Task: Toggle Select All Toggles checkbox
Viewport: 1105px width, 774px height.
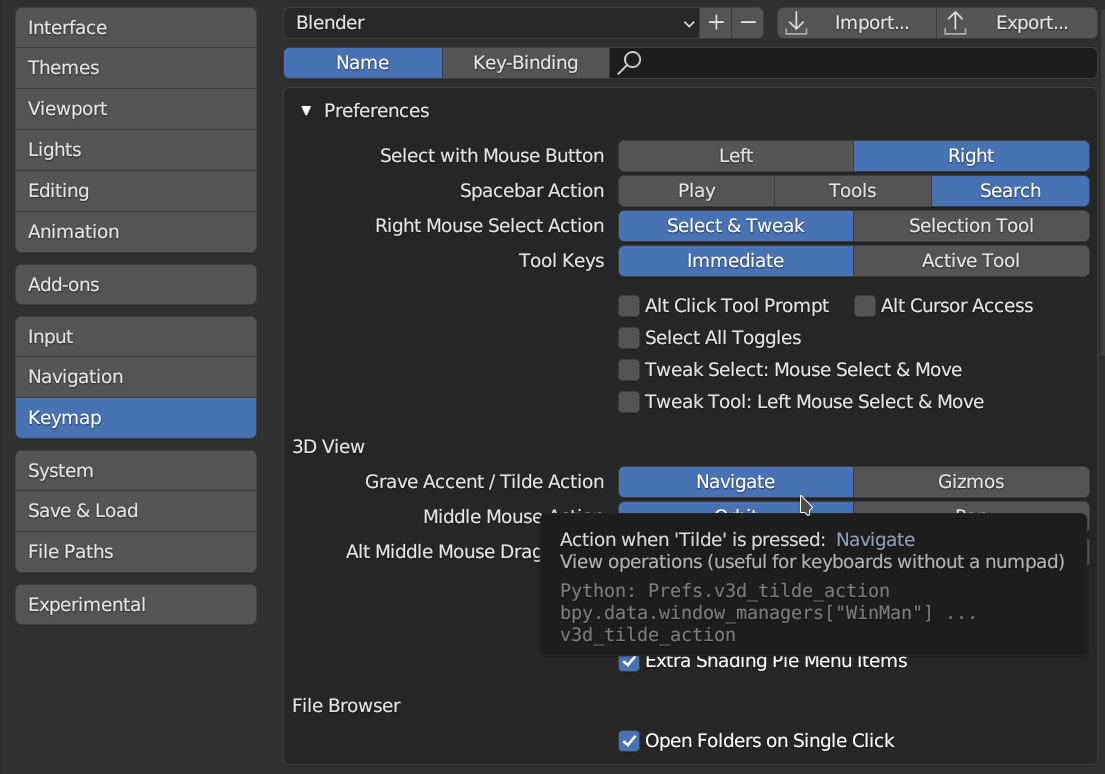Action: pyautogui.click(x=629, y=338)
